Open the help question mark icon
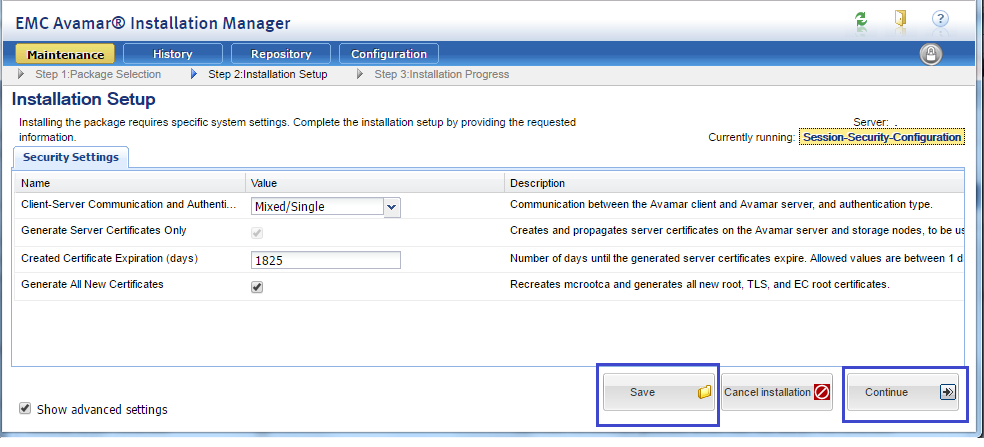Viewport: 984px width, 447px height. [x=940, y=19]
